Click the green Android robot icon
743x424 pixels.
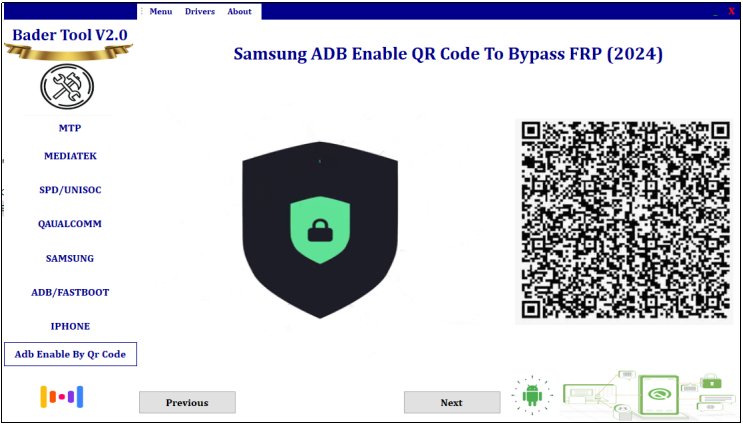pyautogui.click(x=532, y=395)
